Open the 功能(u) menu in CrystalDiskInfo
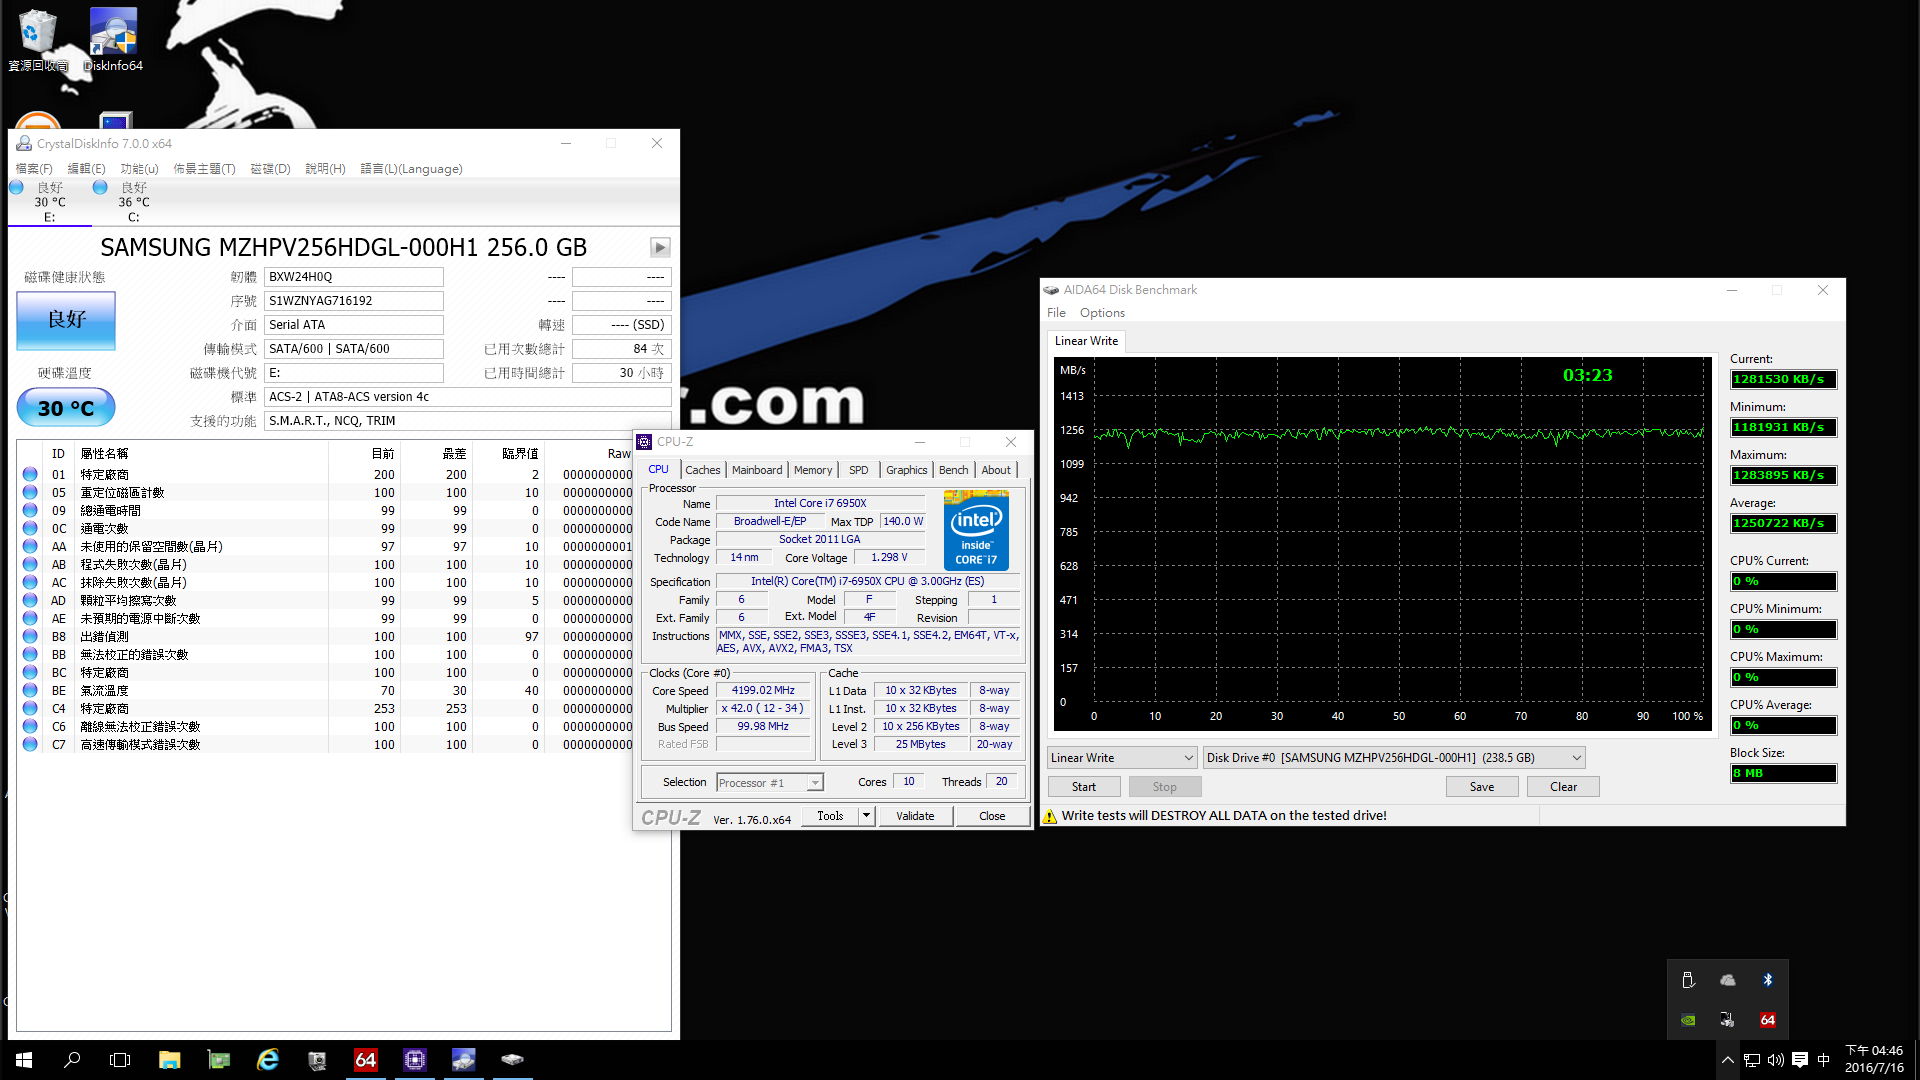This screenshot has height=1080, width=1920. pos(139,169)
